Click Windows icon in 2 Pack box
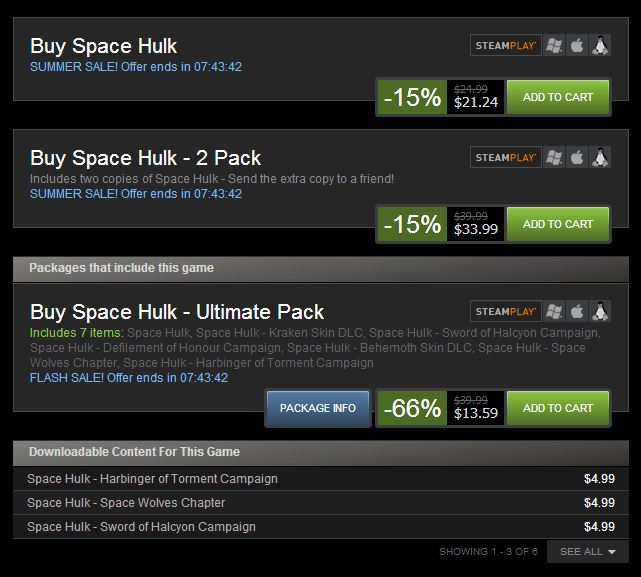The width and height of the screenshot is (641, 577). click(554, 157)
